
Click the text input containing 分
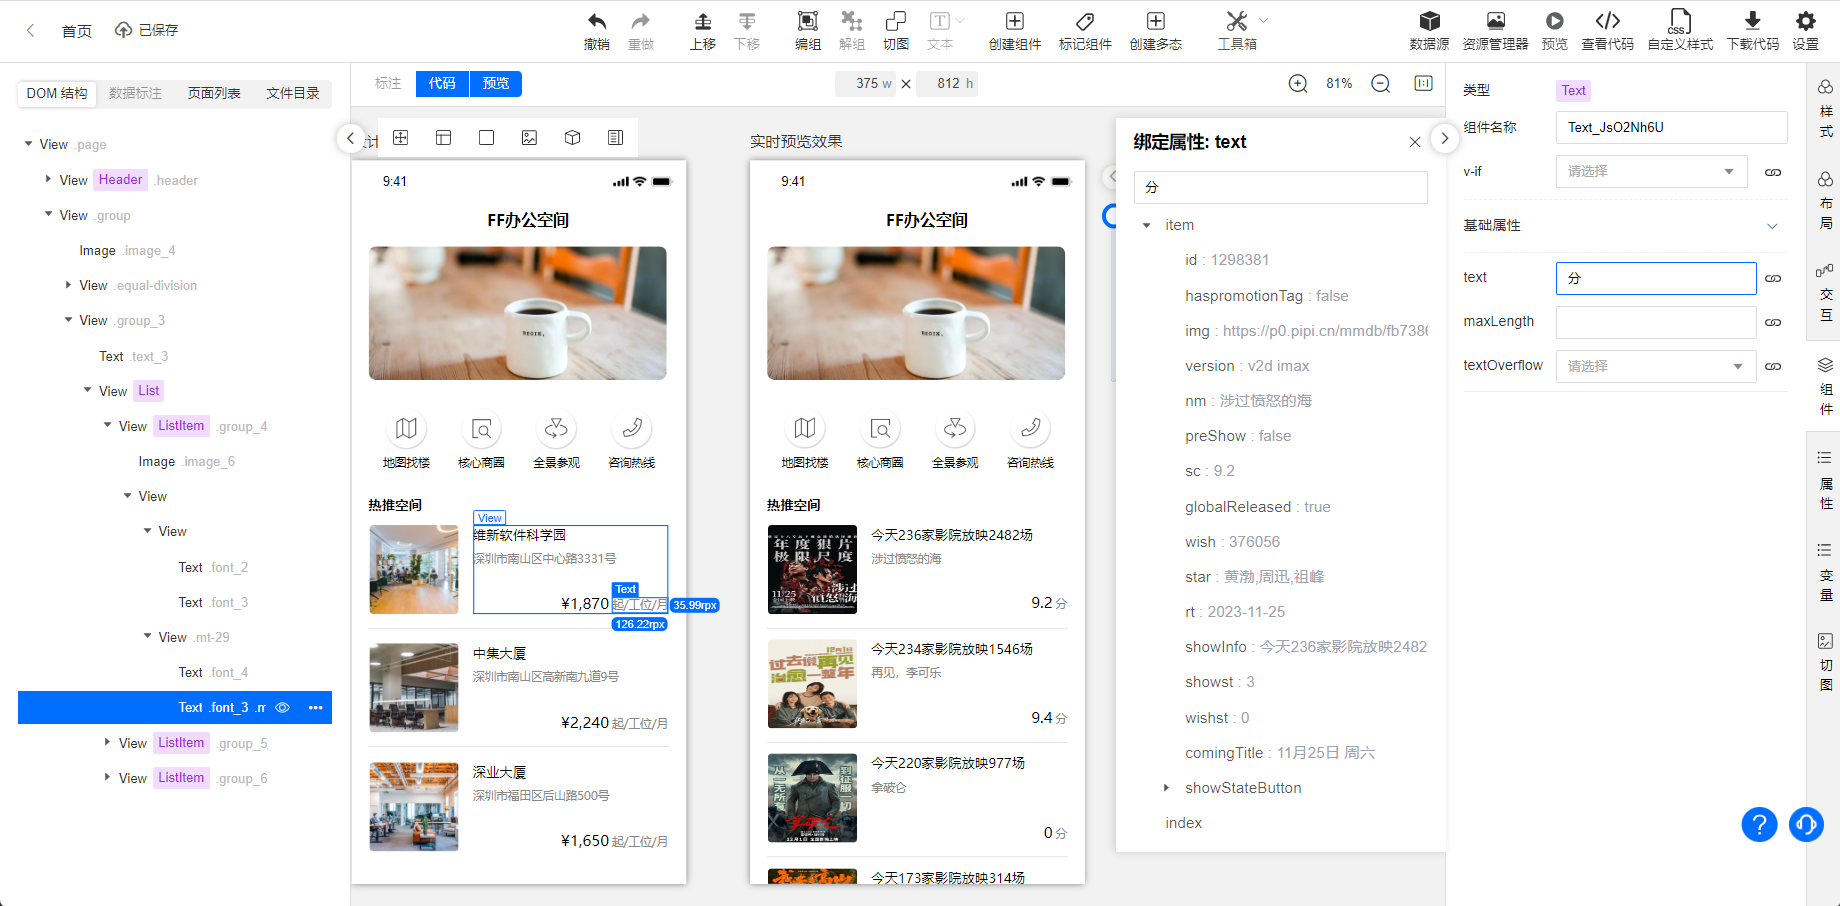[1655, 278]
